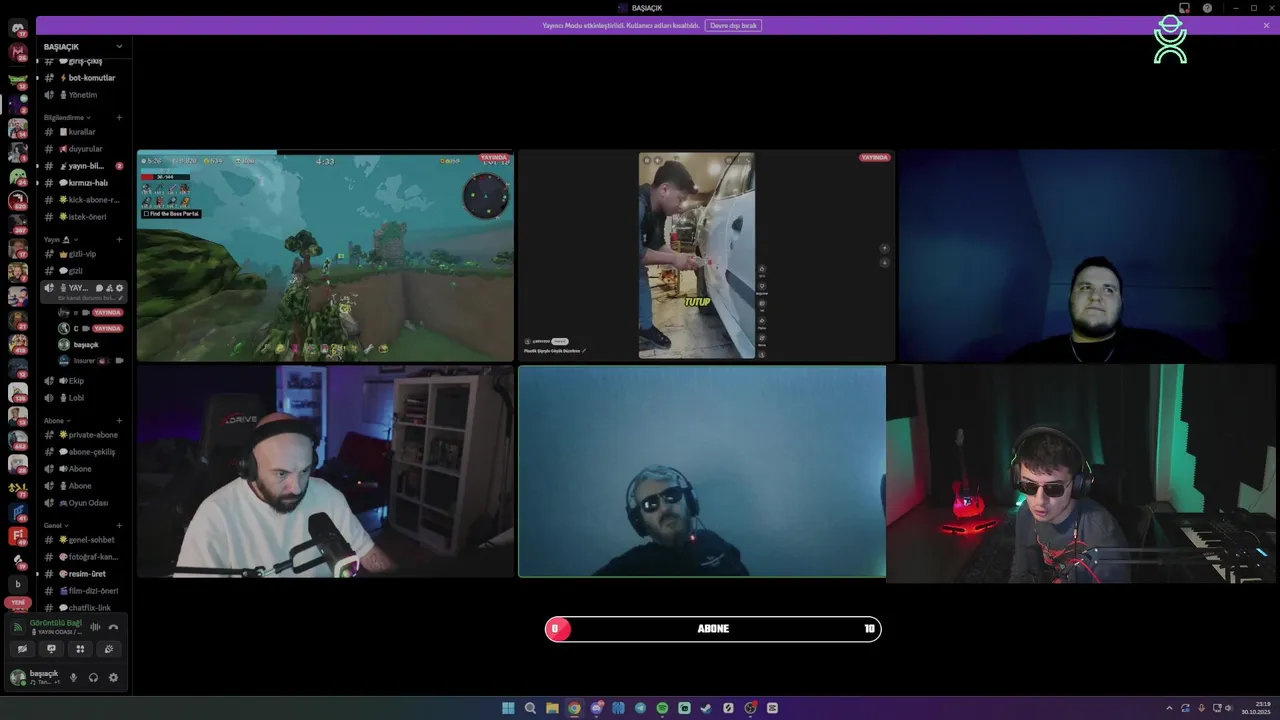The width and height of the screenshot is (1280, 720).
Task: Join Ekip voice channel
Action: [x=83, y=381]
